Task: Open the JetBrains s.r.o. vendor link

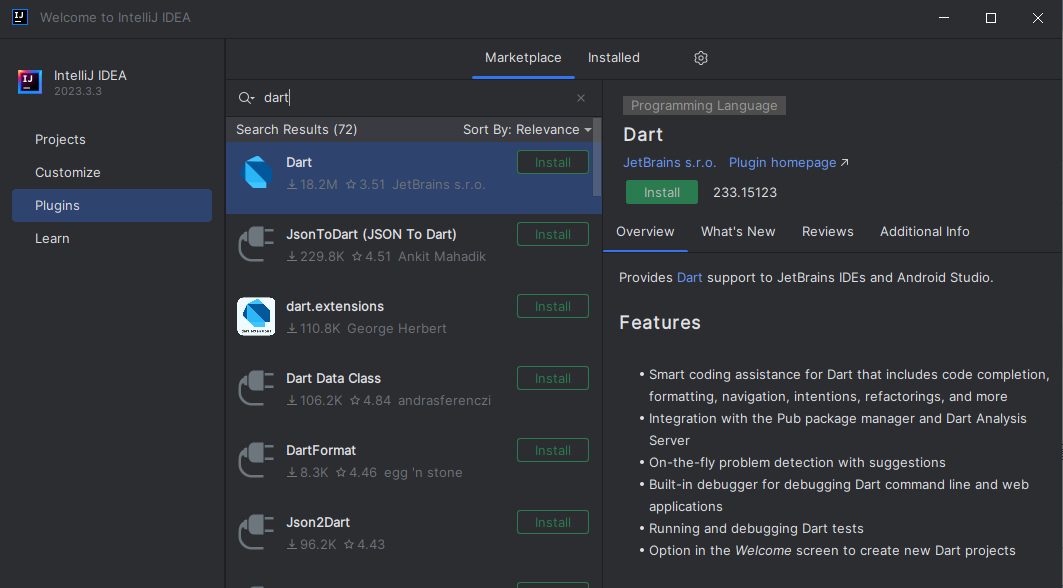Action: [x=669, y=163]
